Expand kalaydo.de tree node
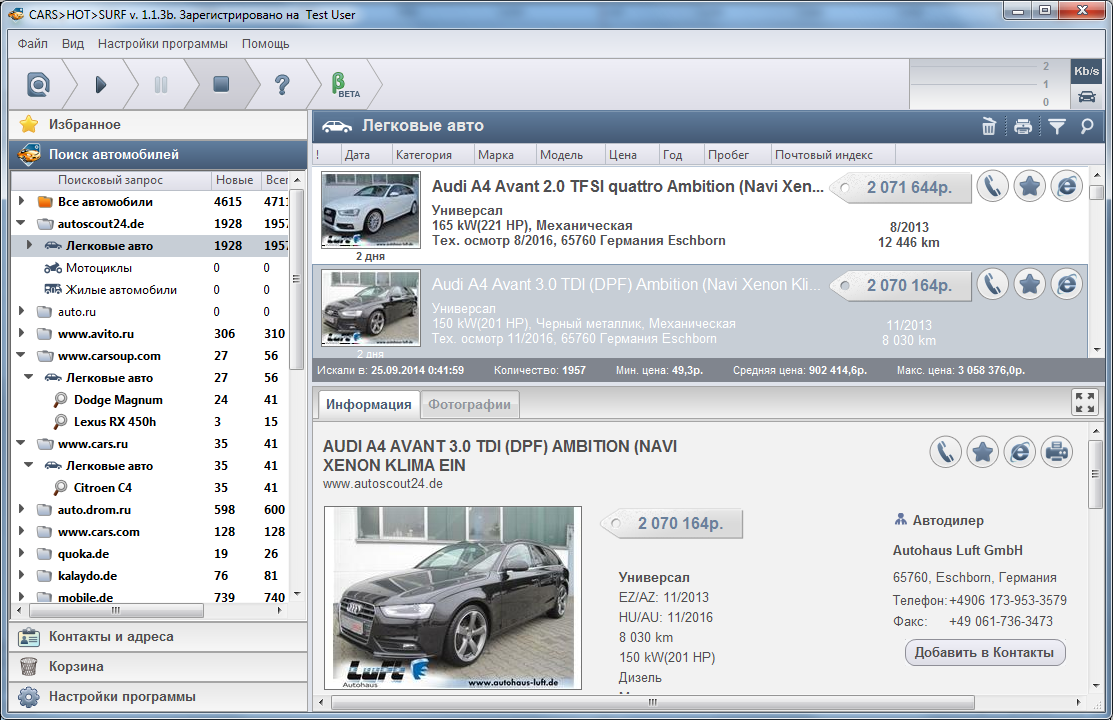 coord(21,575)
